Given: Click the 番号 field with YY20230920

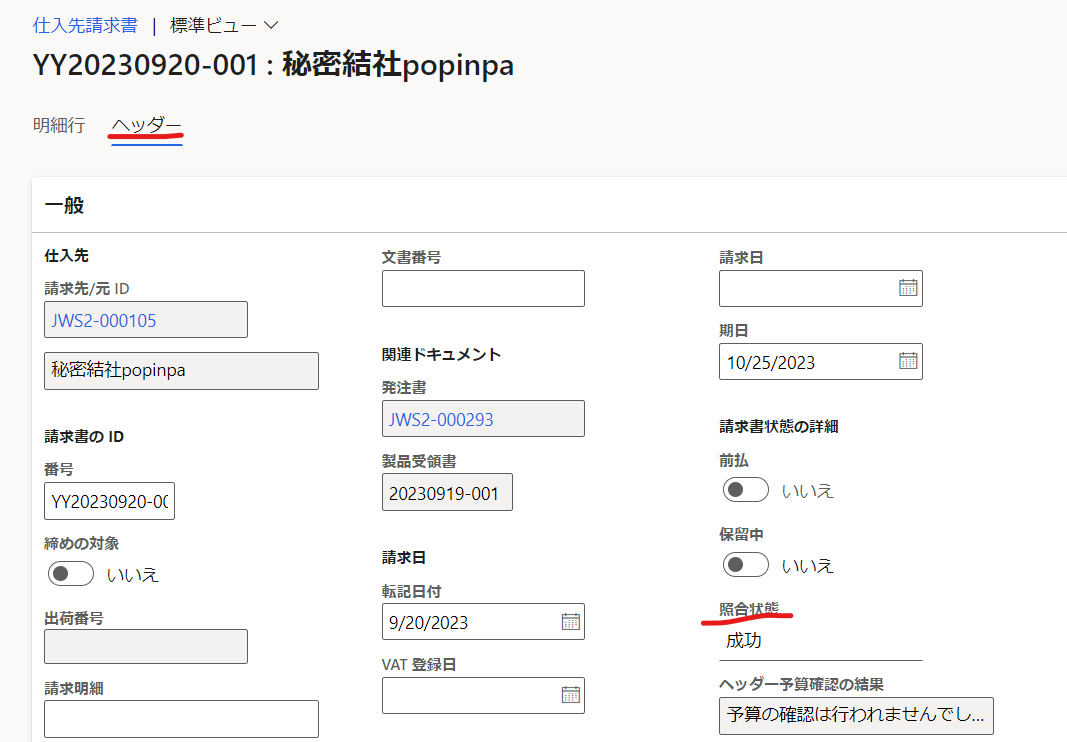Looking at the screenshot, I should [110, 502].
